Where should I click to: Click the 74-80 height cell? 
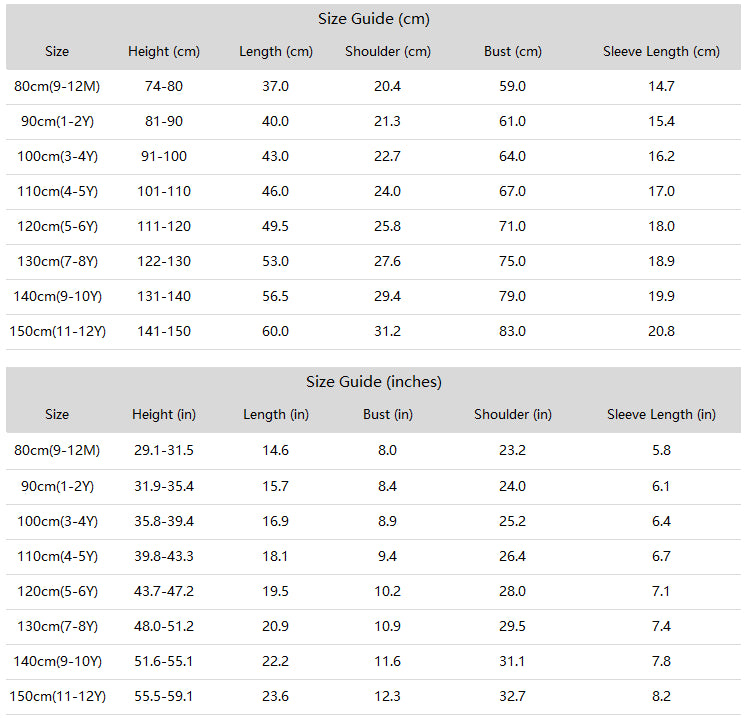(x=164, y=87)
